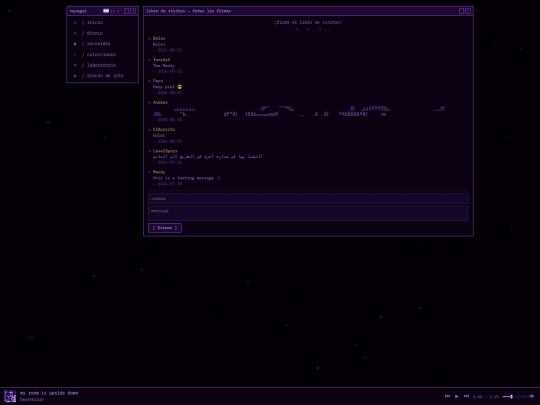Select the LevelSpurs guestbook name

(165, 151)
